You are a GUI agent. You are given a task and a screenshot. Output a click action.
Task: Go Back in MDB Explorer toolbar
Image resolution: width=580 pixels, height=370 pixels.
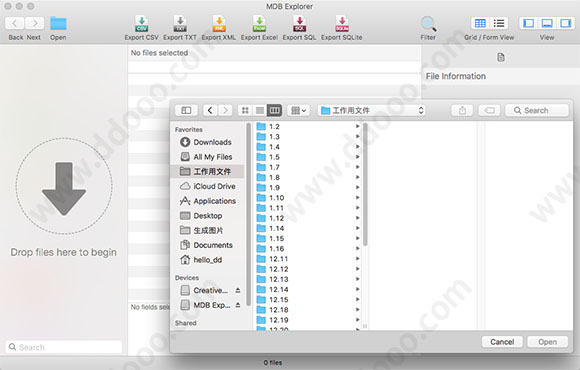[15, 23]
